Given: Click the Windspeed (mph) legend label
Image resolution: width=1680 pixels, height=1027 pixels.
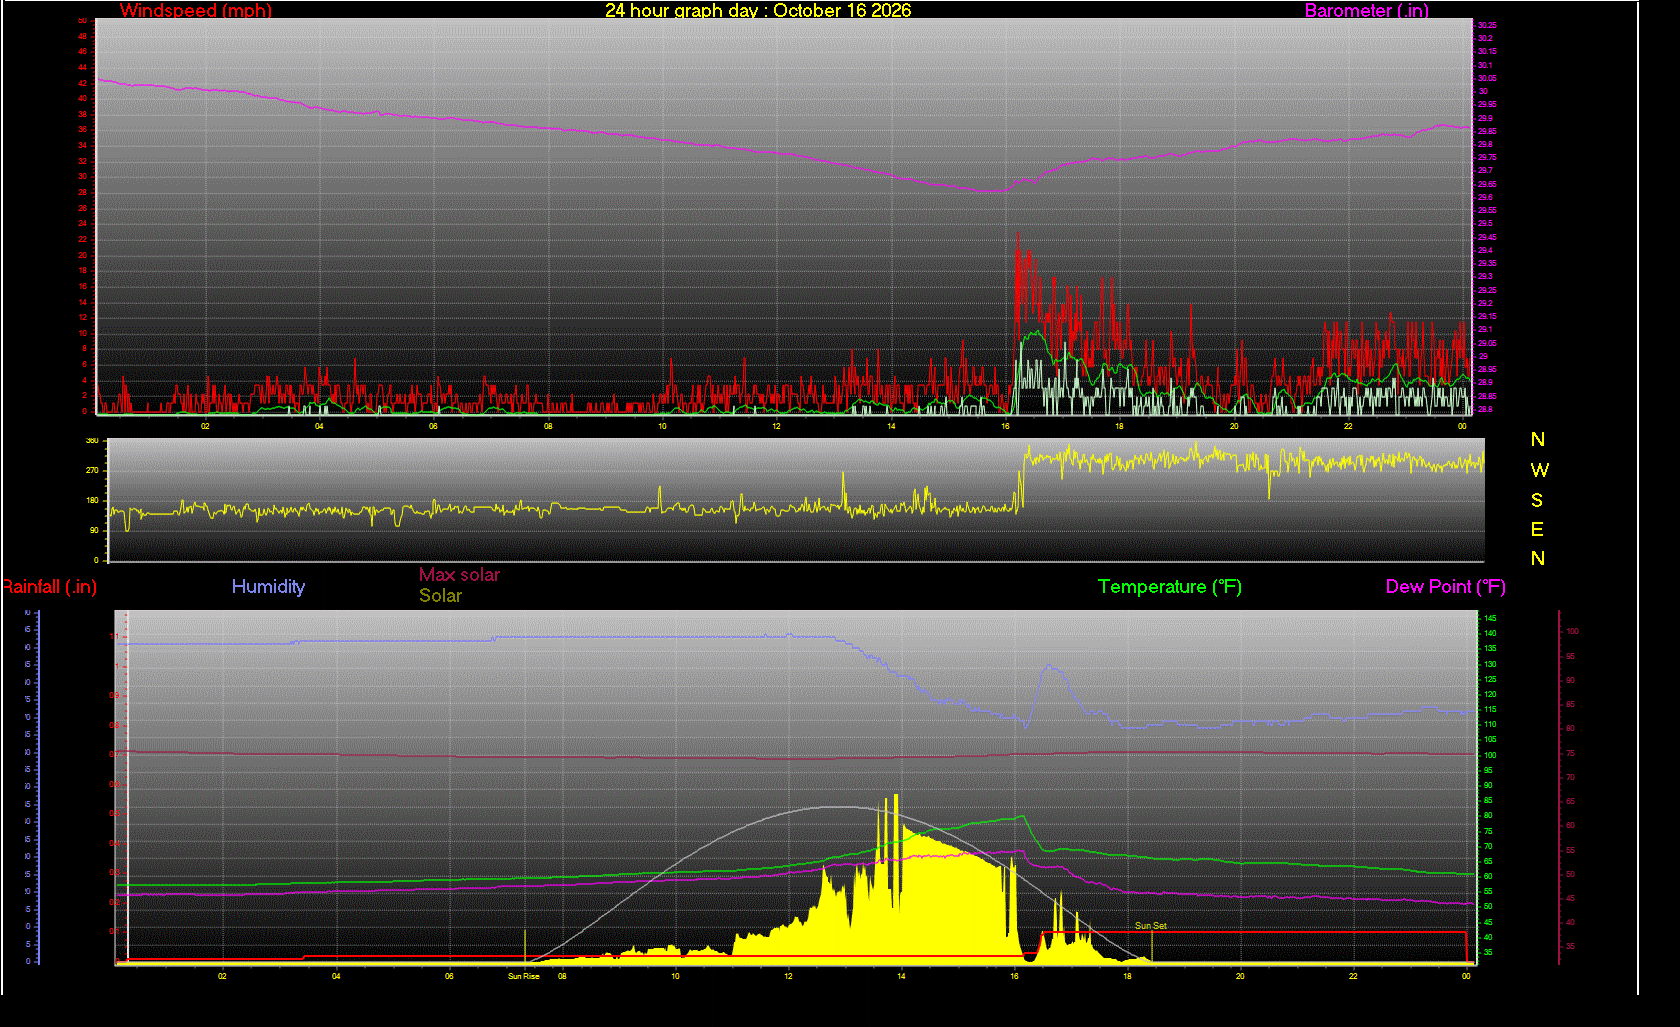Looking at the screenshot, I should click(x=196, y=11).
